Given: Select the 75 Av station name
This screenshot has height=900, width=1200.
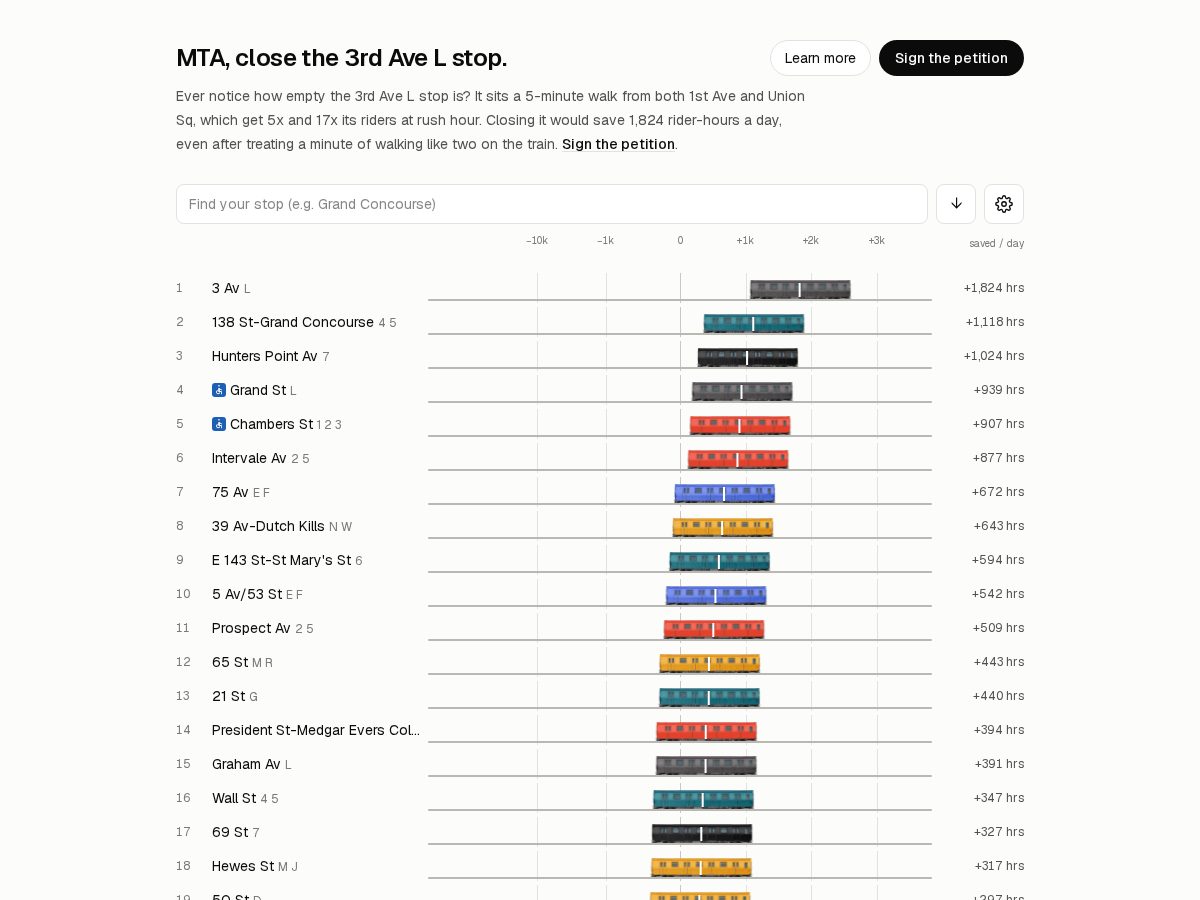Looking at the screenshot, I should (230, 492).
